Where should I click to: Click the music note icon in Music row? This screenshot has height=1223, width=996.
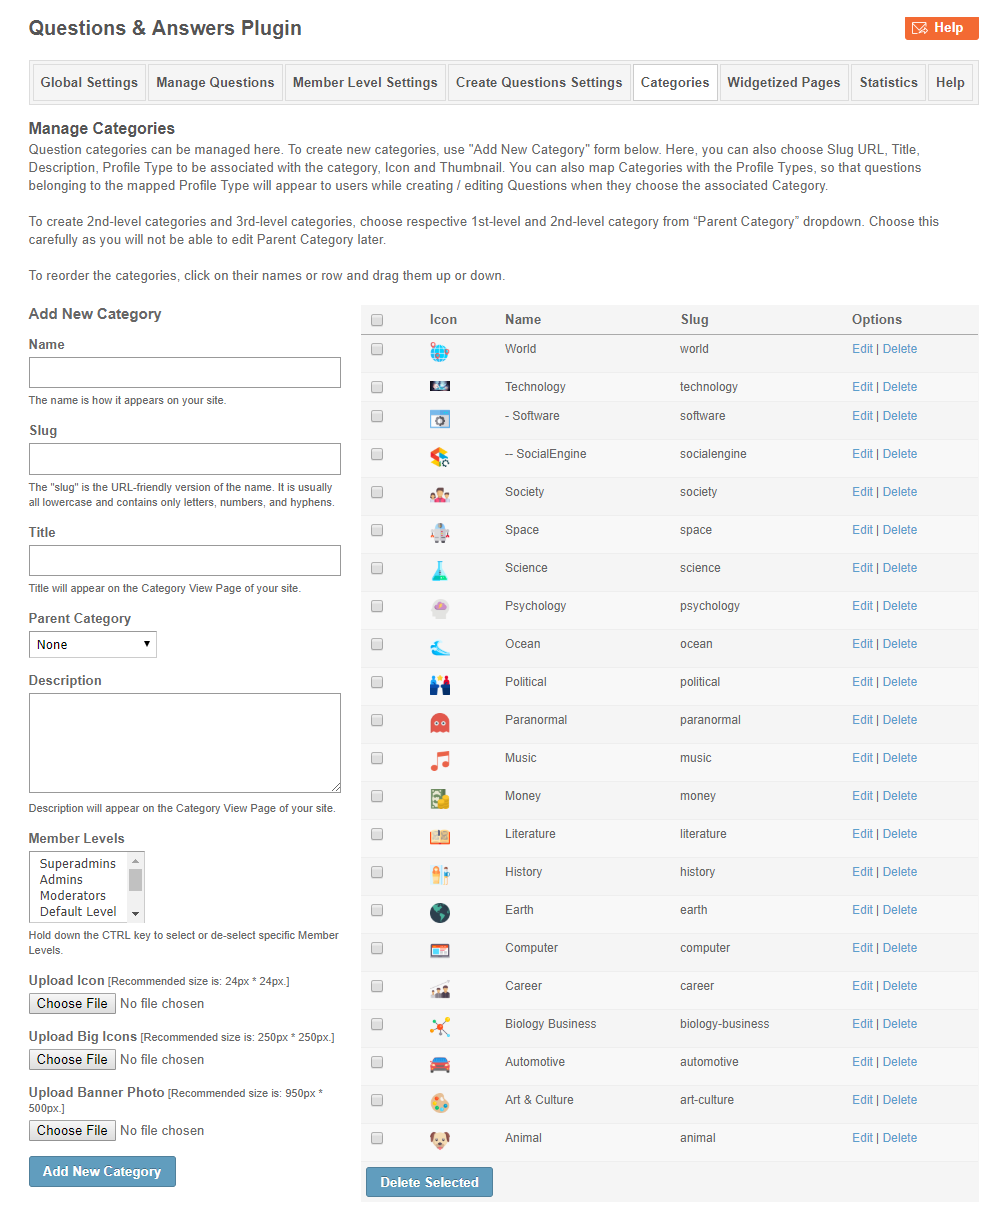point(439,760)
